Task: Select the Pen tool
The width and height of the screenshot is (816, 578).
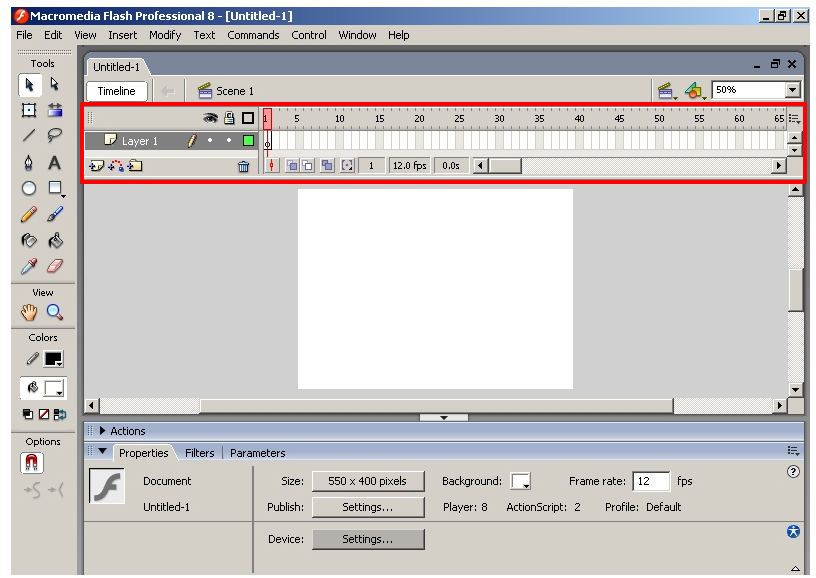Action: [29, 162]
